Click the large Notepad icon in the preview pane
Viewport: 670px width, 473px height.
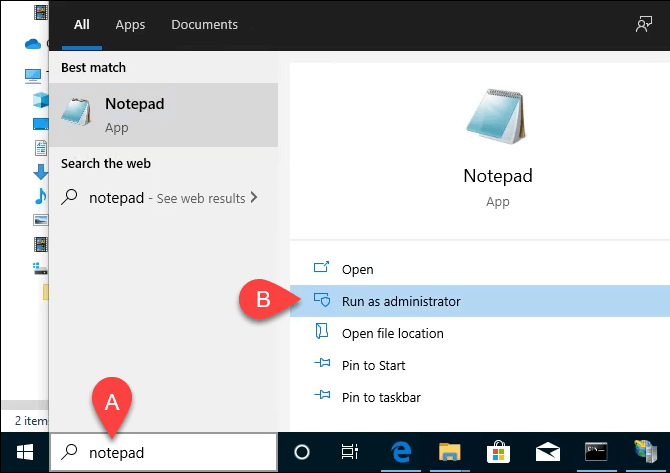498,116
